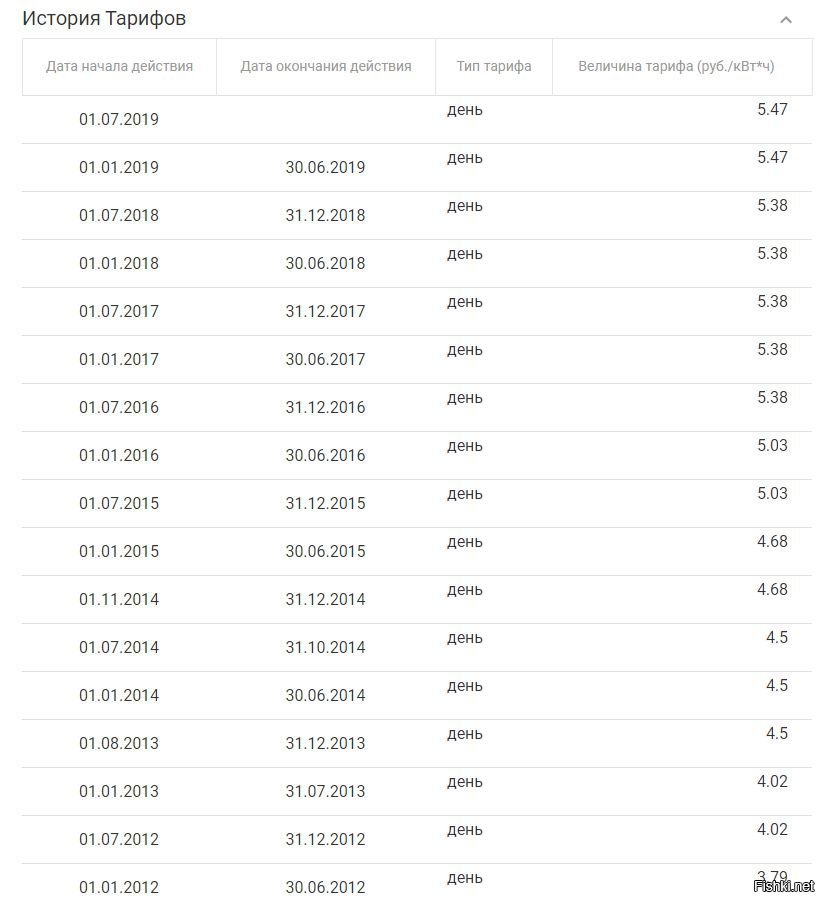Screen dimensions: 820x898
Task: Click the История Тарифов heading
Action: (x=104, y=18)
